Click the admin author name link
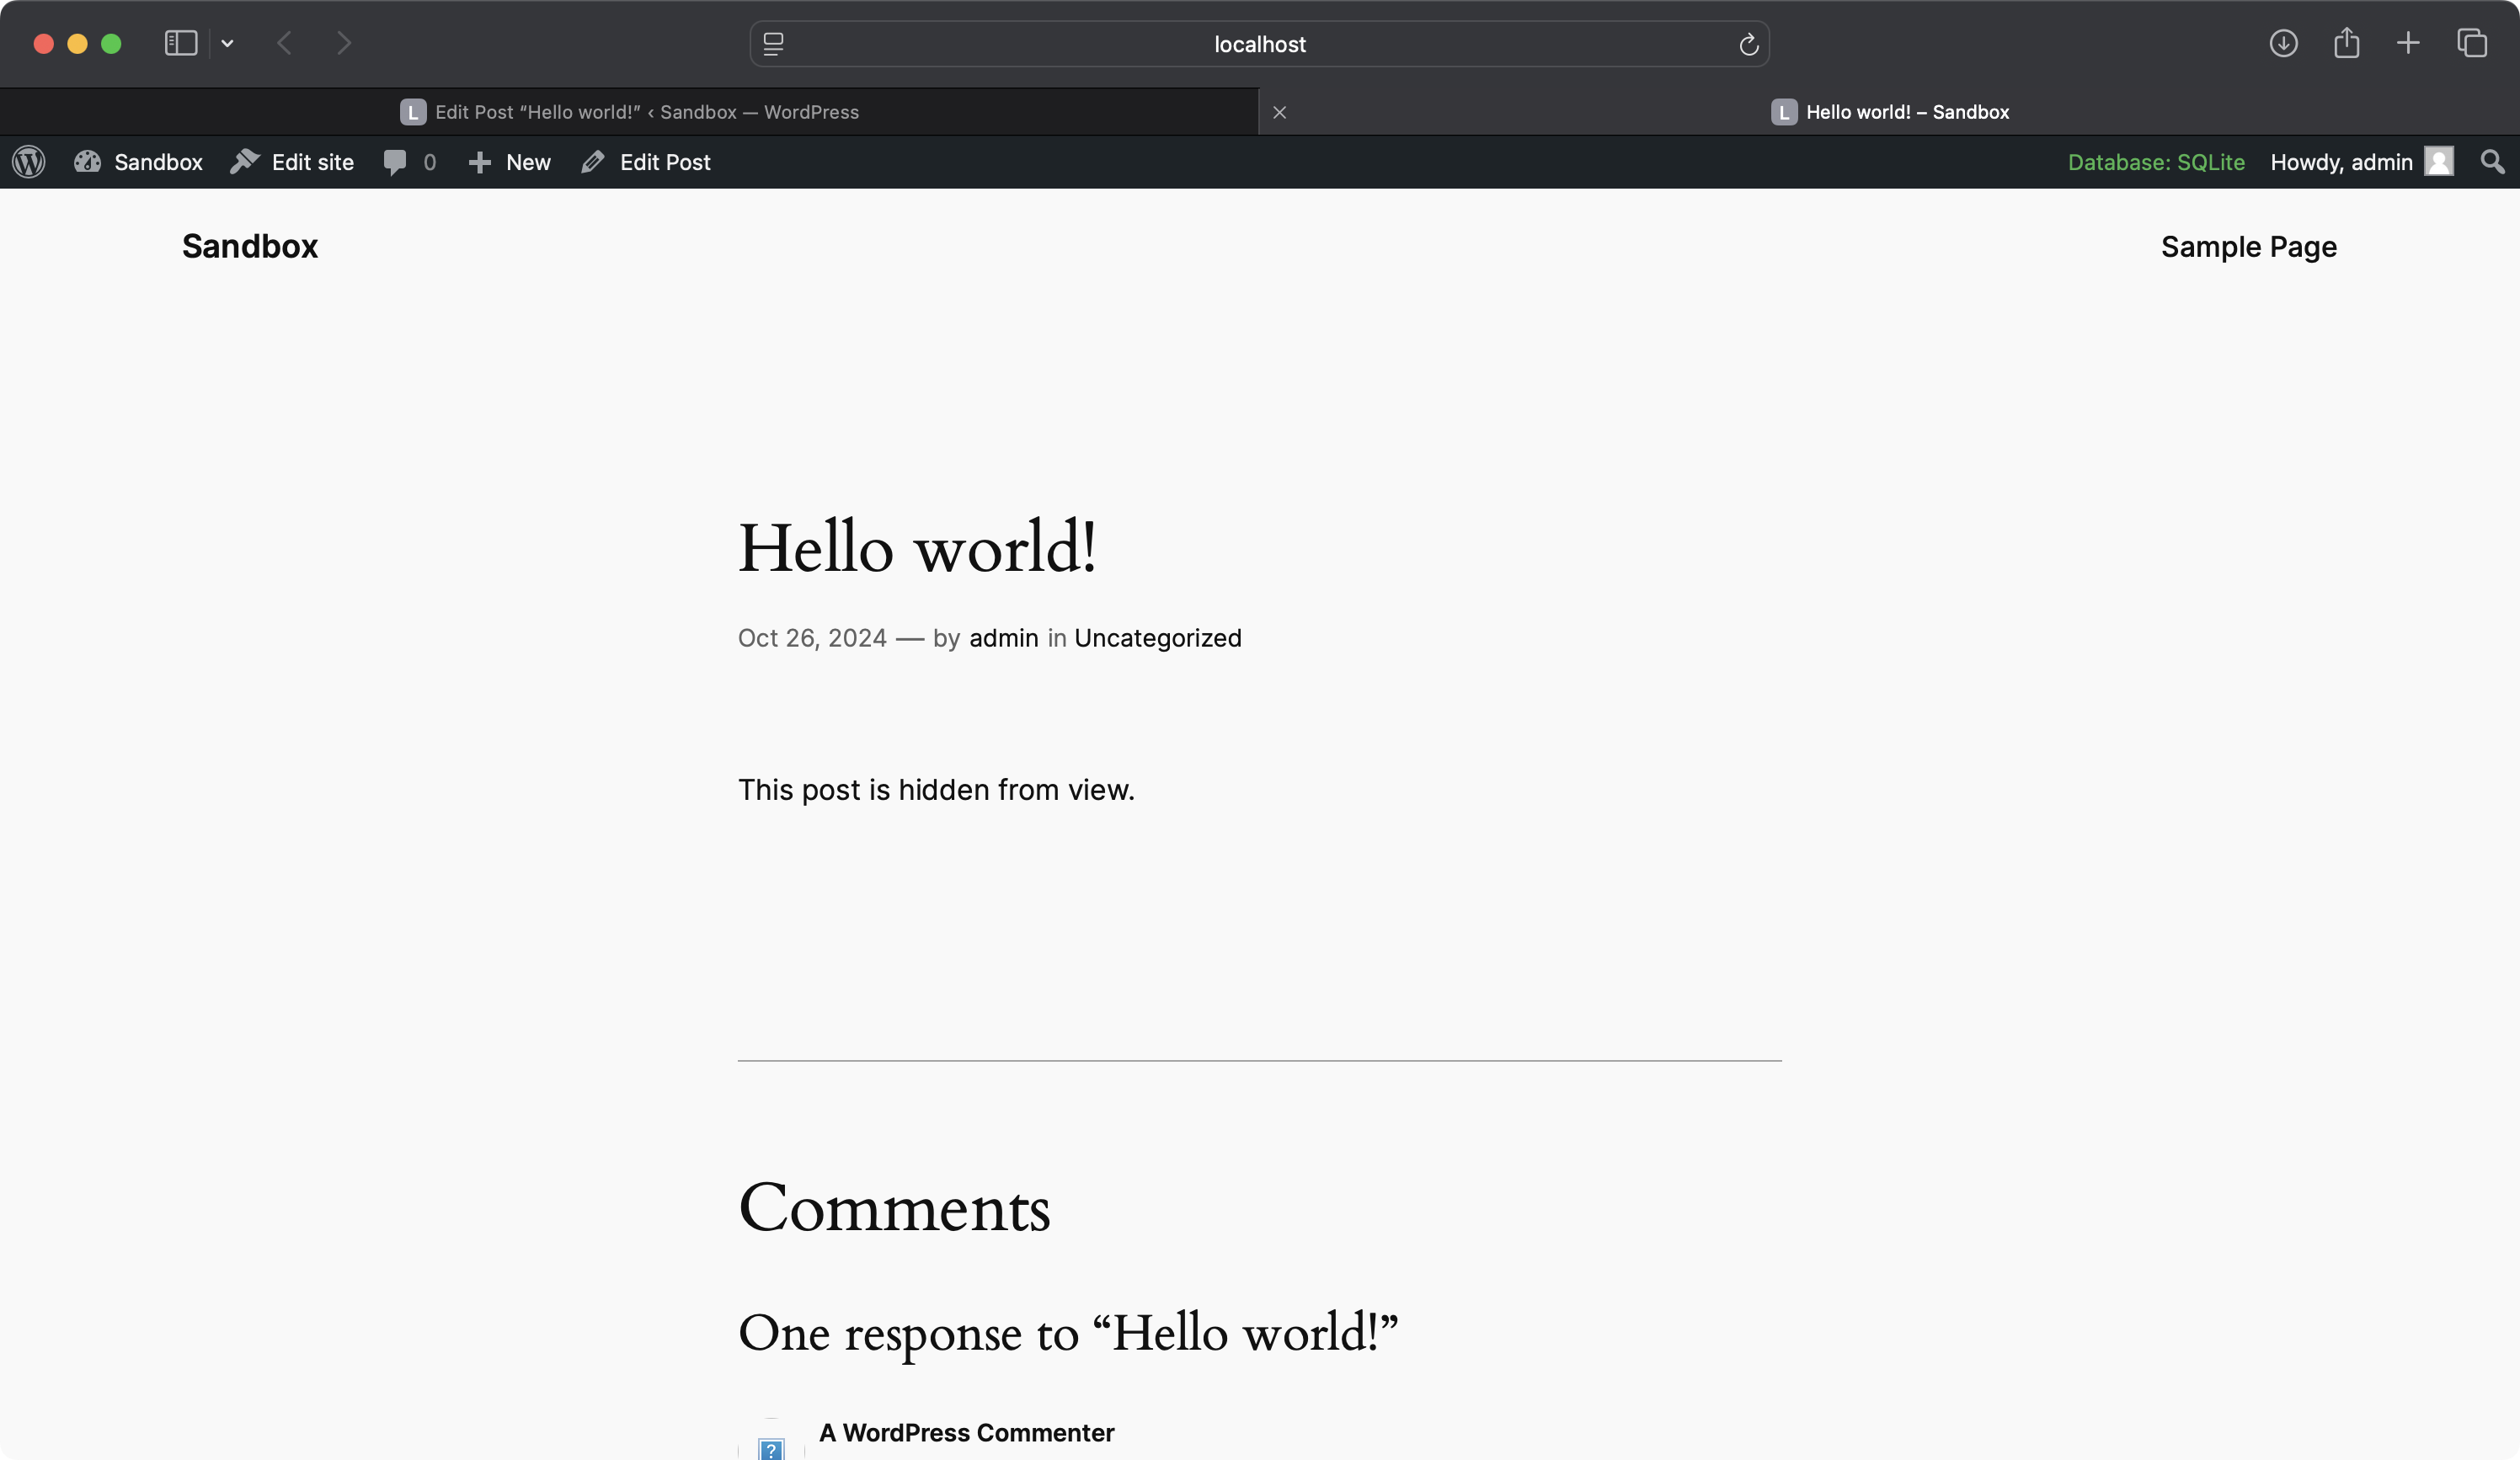 1003,638
